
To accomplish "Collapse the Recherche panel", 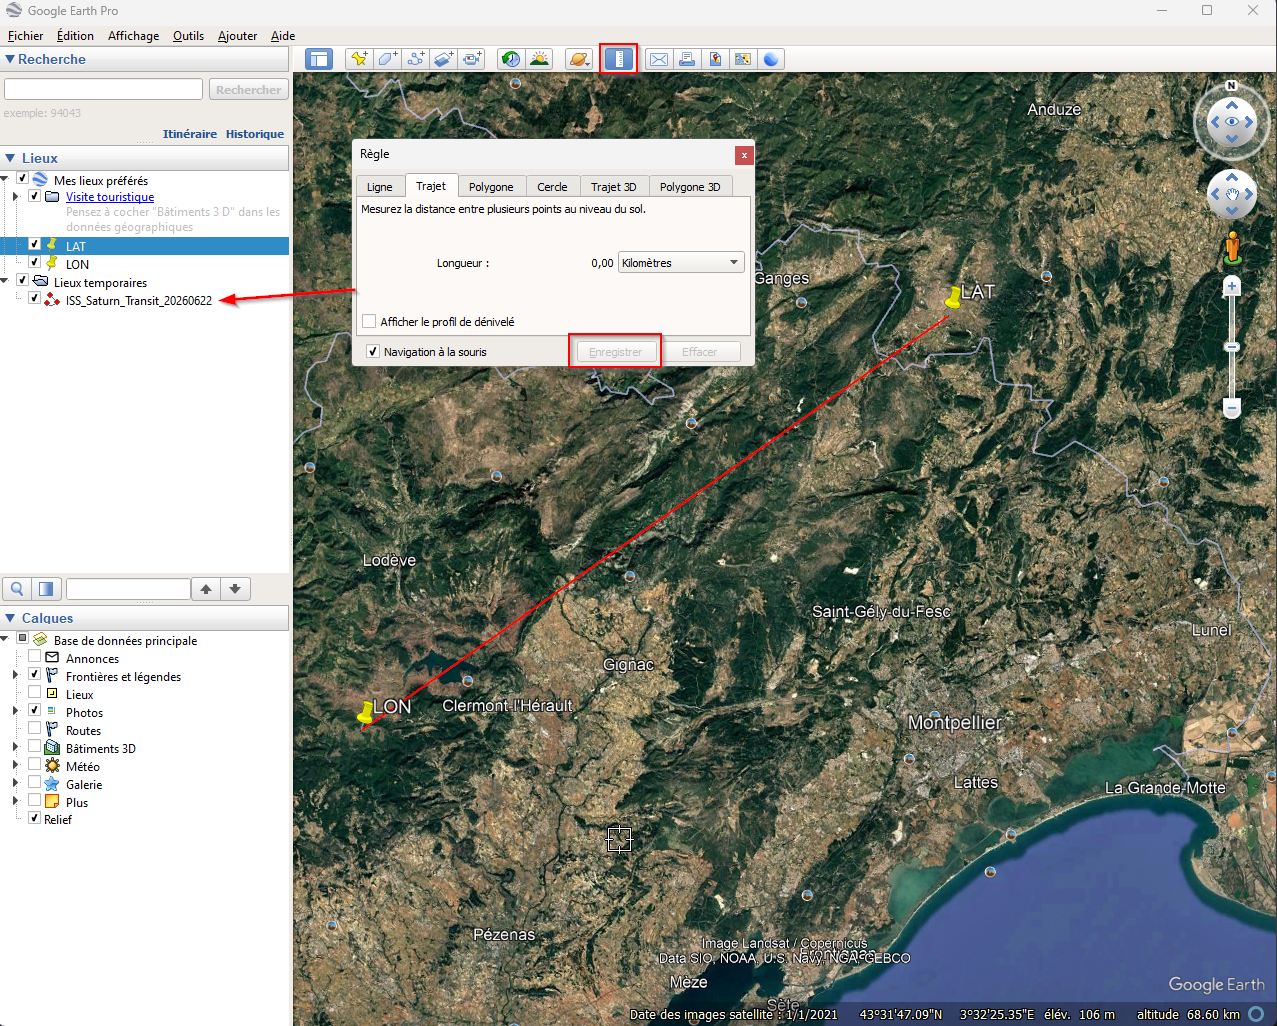I will (x=10, y=59).
